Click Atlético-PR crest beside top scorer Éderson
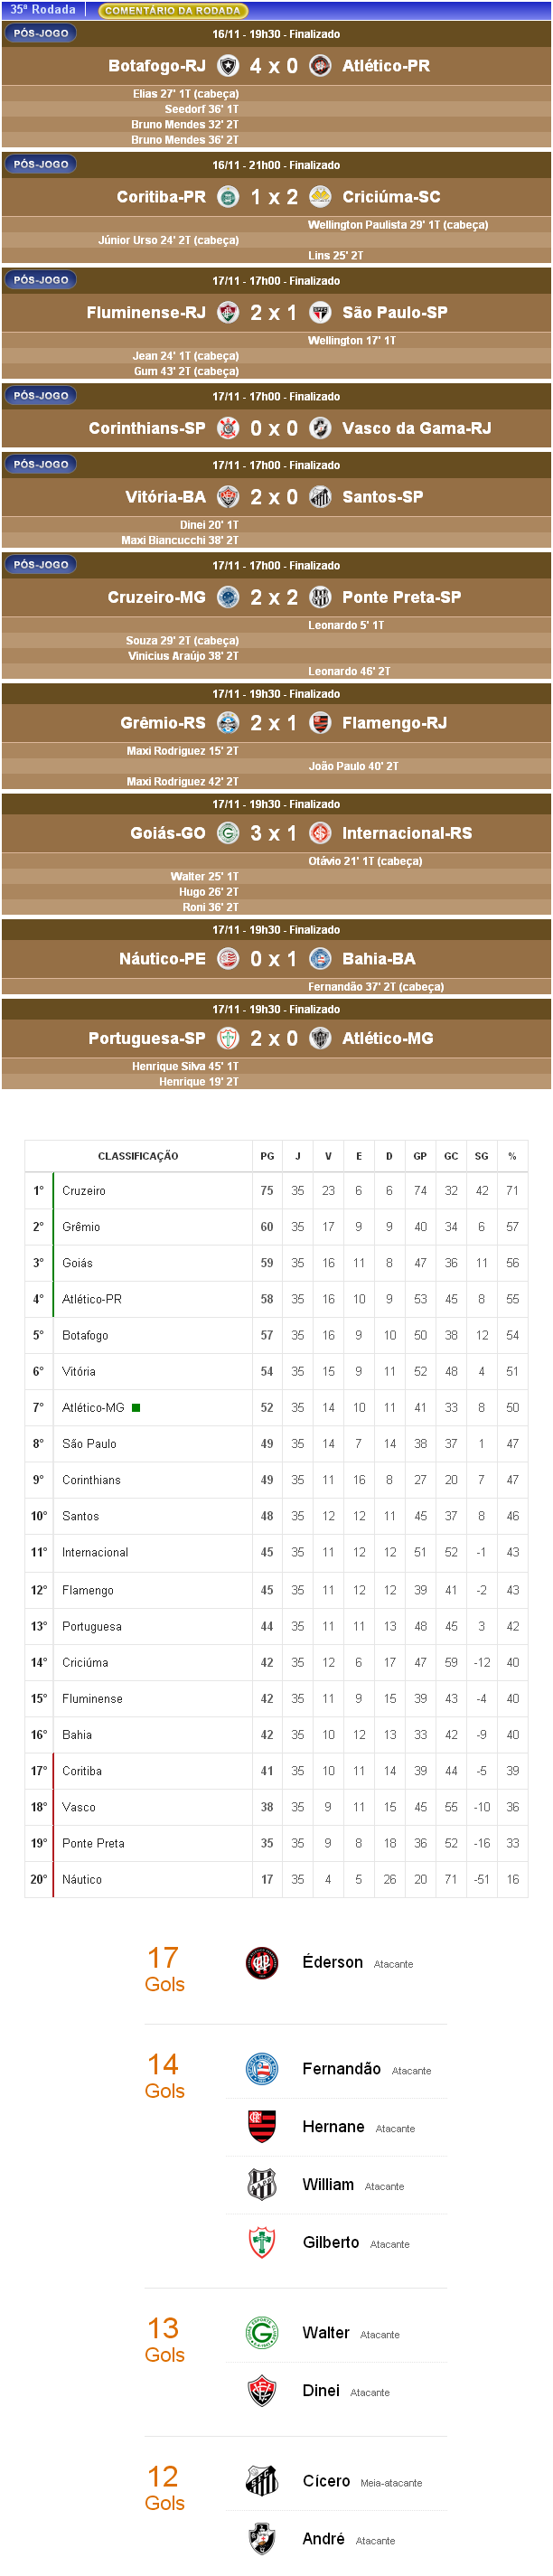553x2576 pixels. (262, 1963)
